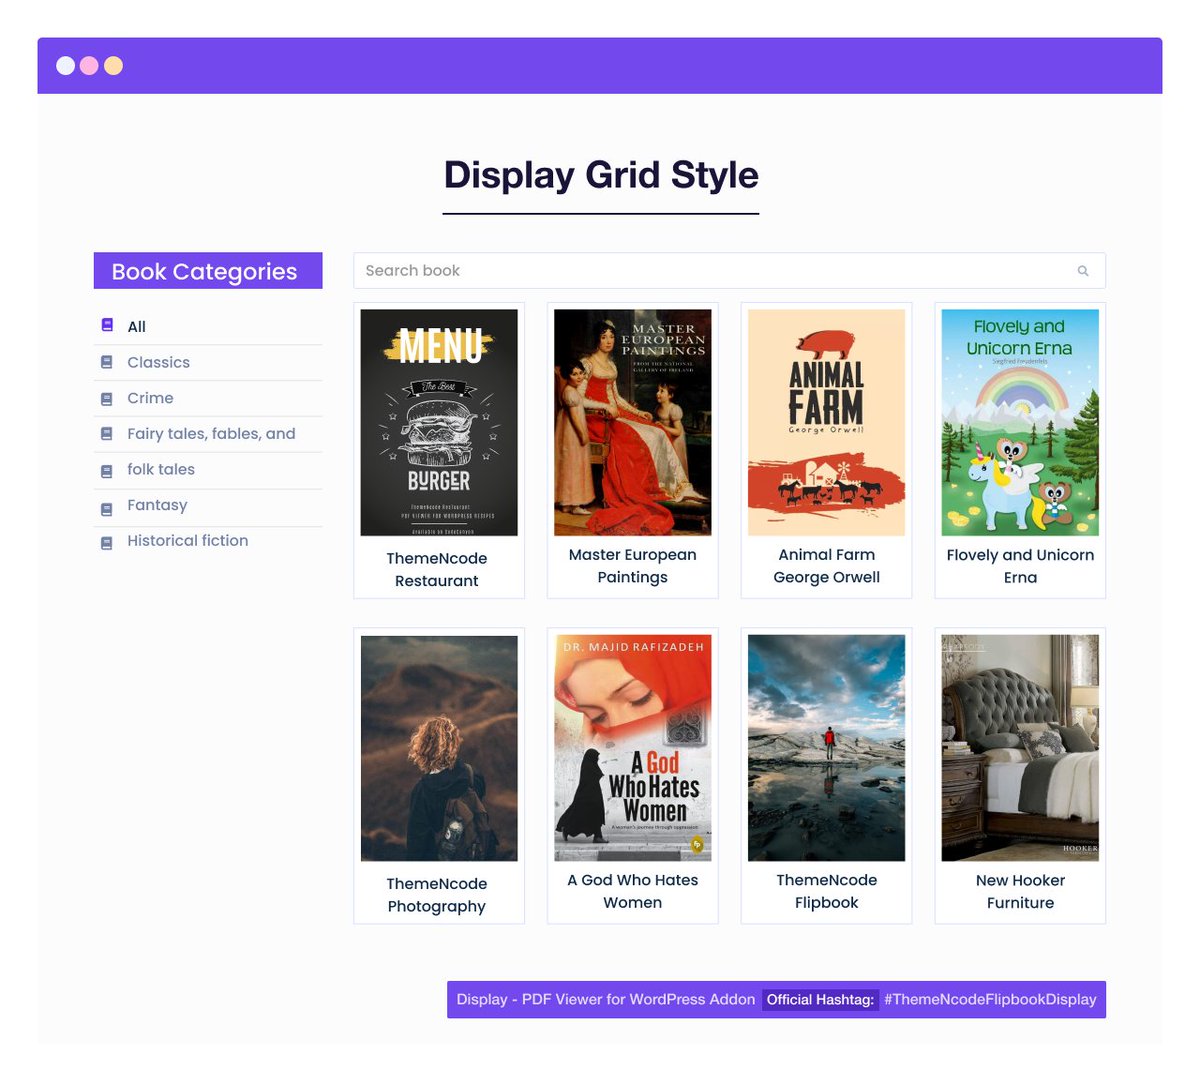Select the Classics category

coord(158,362)
